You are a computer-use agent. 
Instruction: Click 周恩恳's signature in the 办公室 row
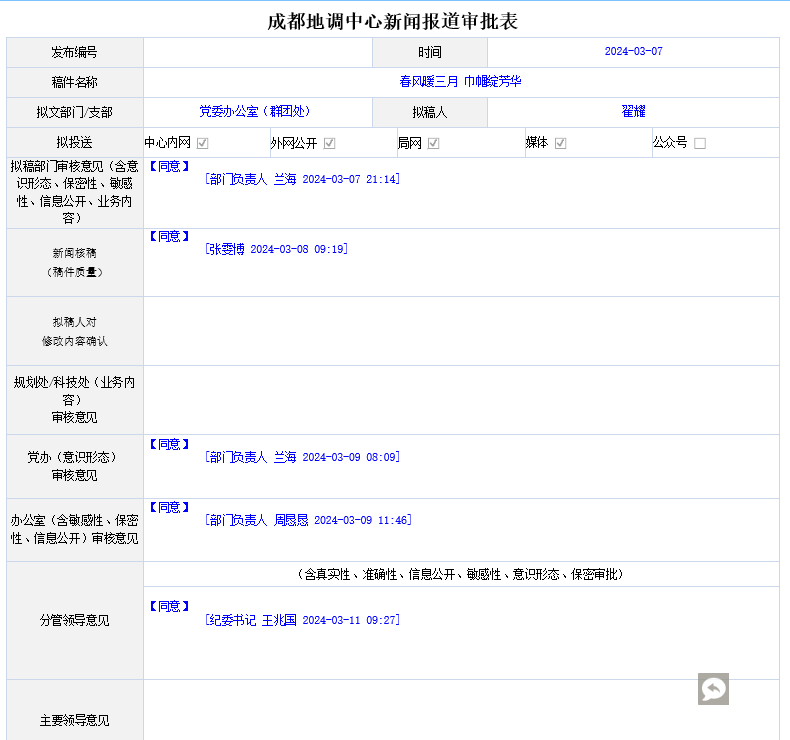pyautogui.click(x=308, y=520)
